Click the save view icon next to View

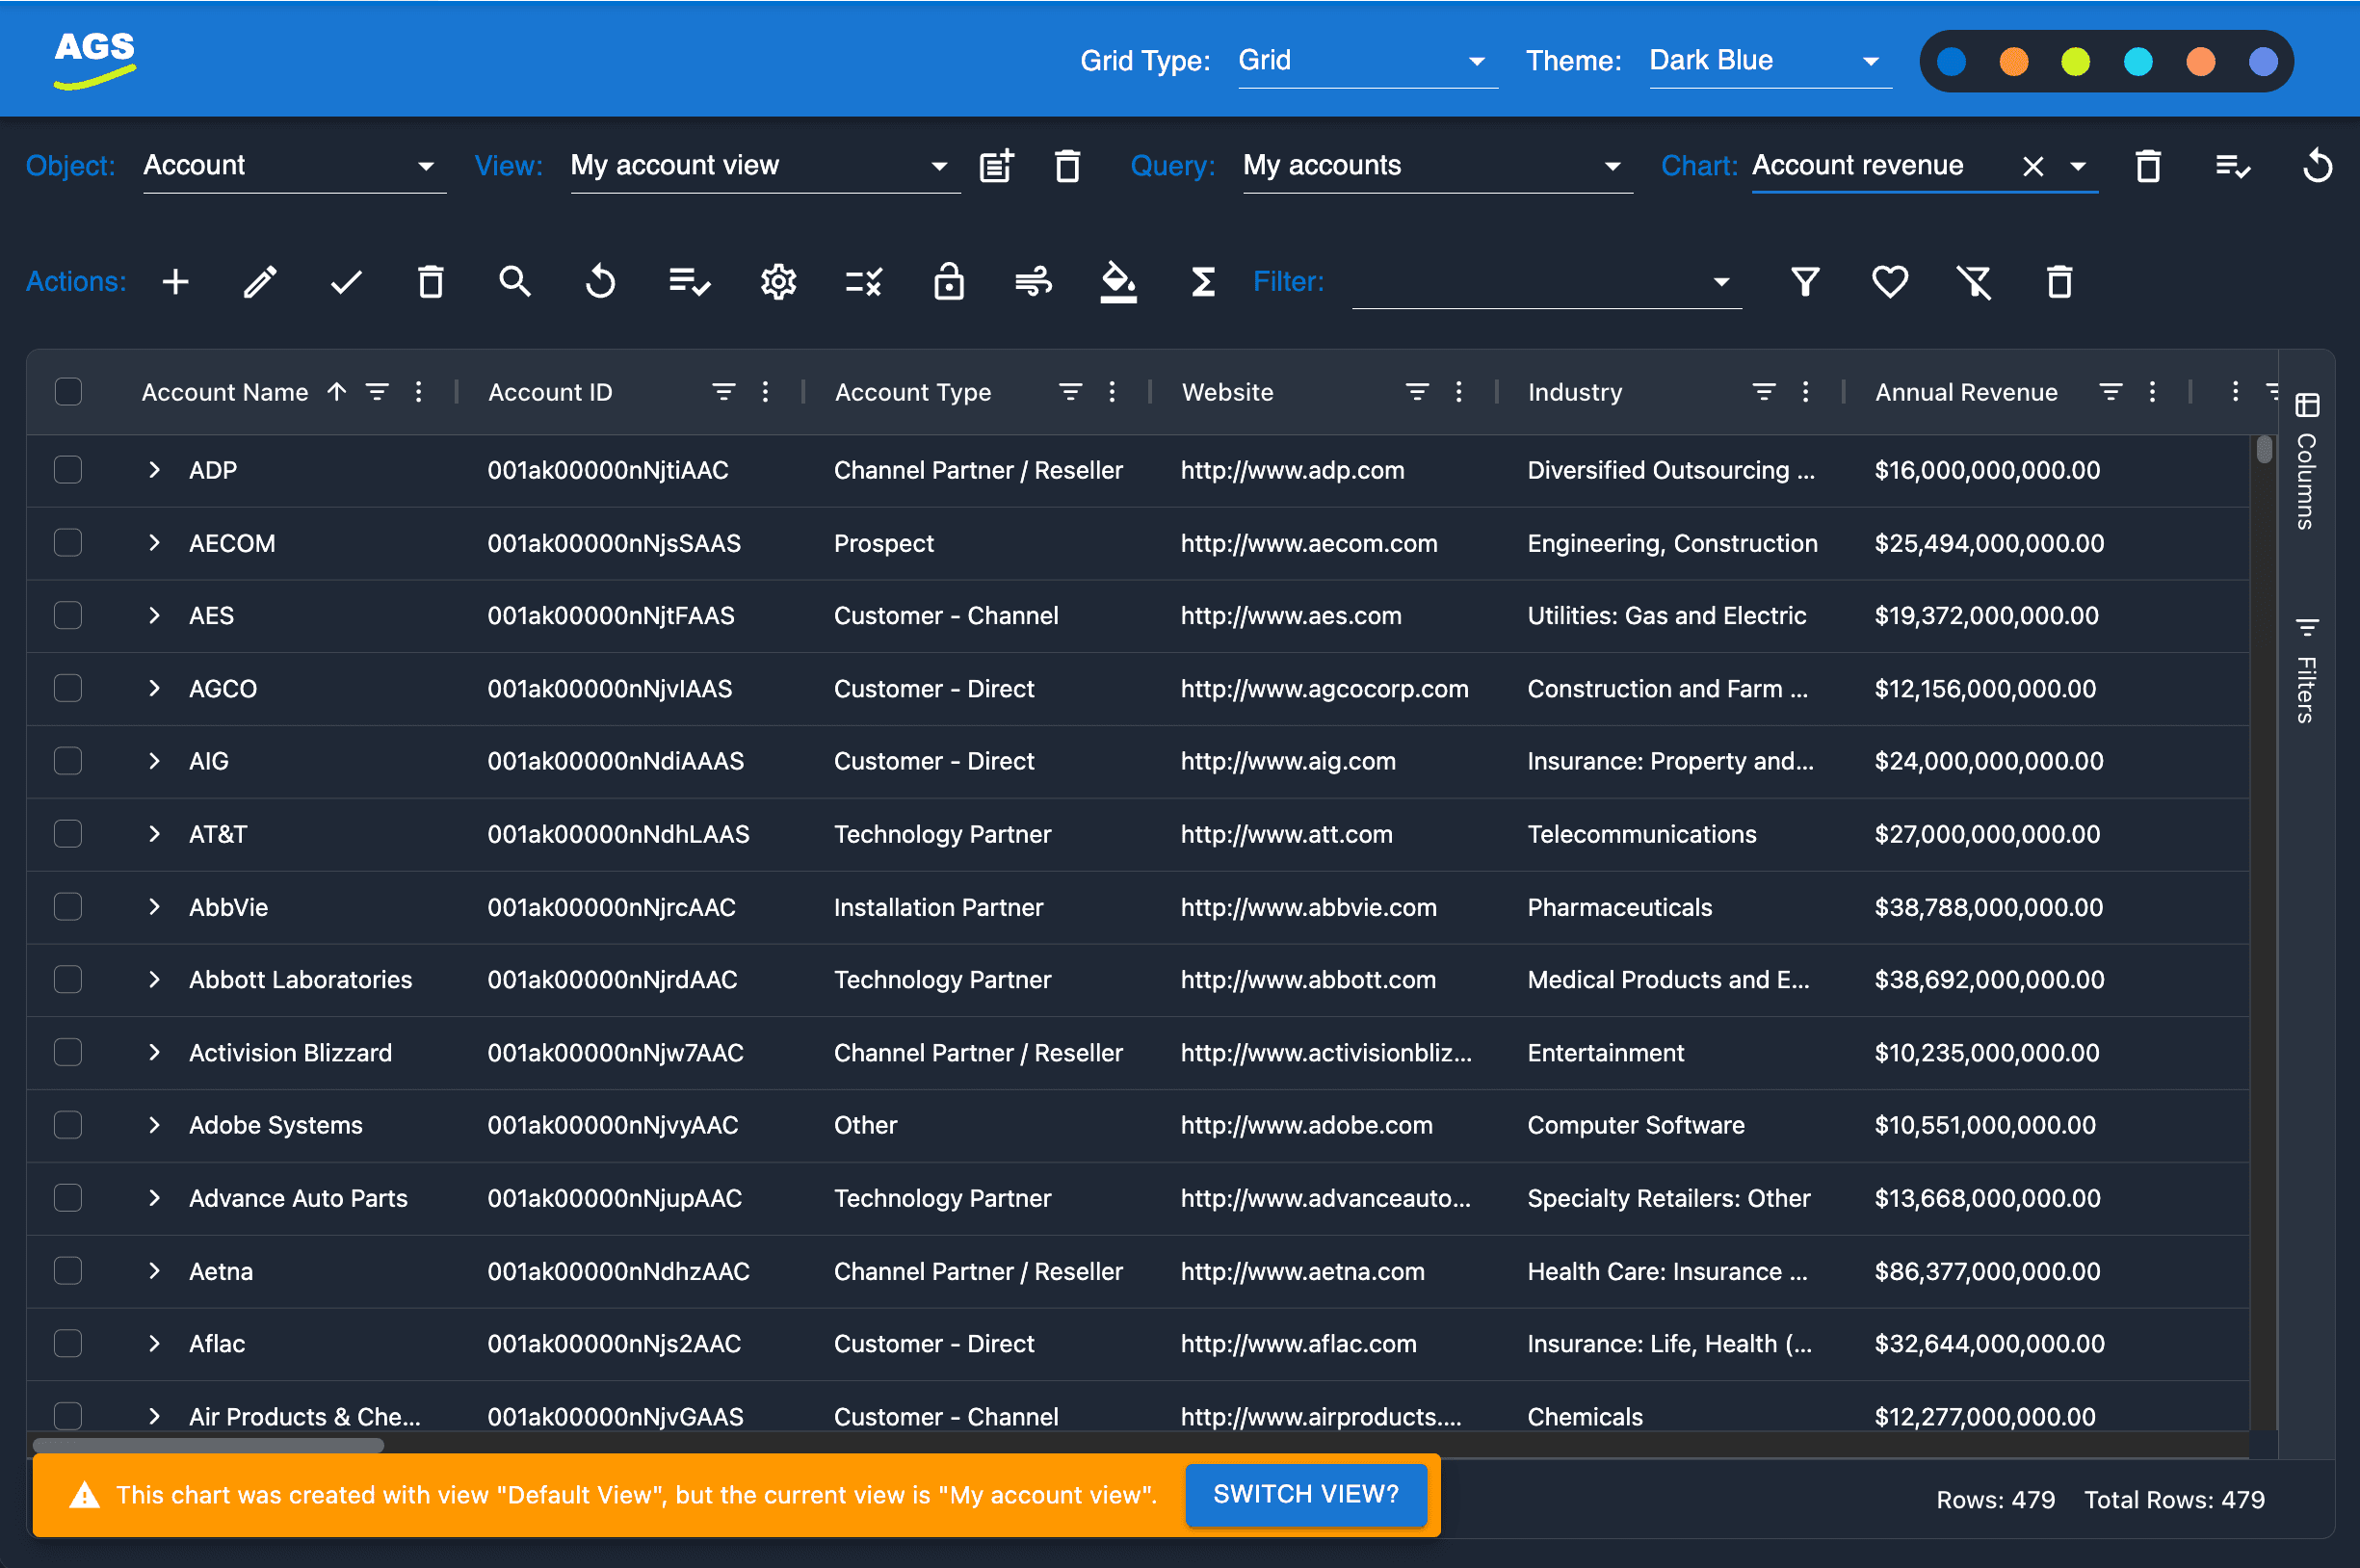click(996, 166)
